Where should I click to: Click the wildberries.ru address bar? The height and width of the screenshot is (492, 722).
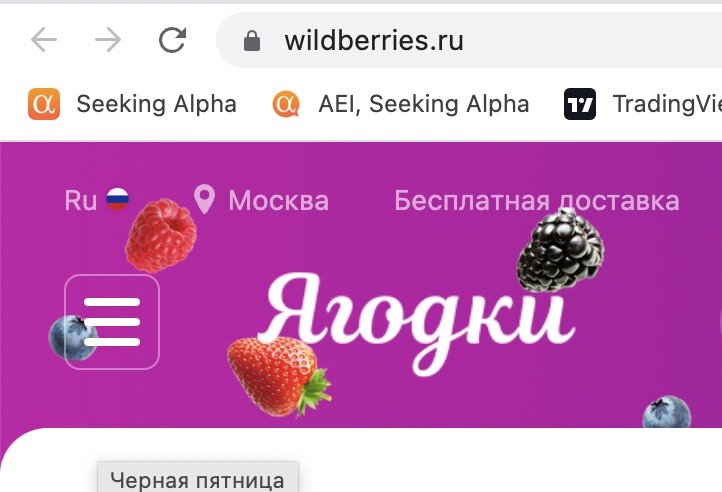(469, 41)
